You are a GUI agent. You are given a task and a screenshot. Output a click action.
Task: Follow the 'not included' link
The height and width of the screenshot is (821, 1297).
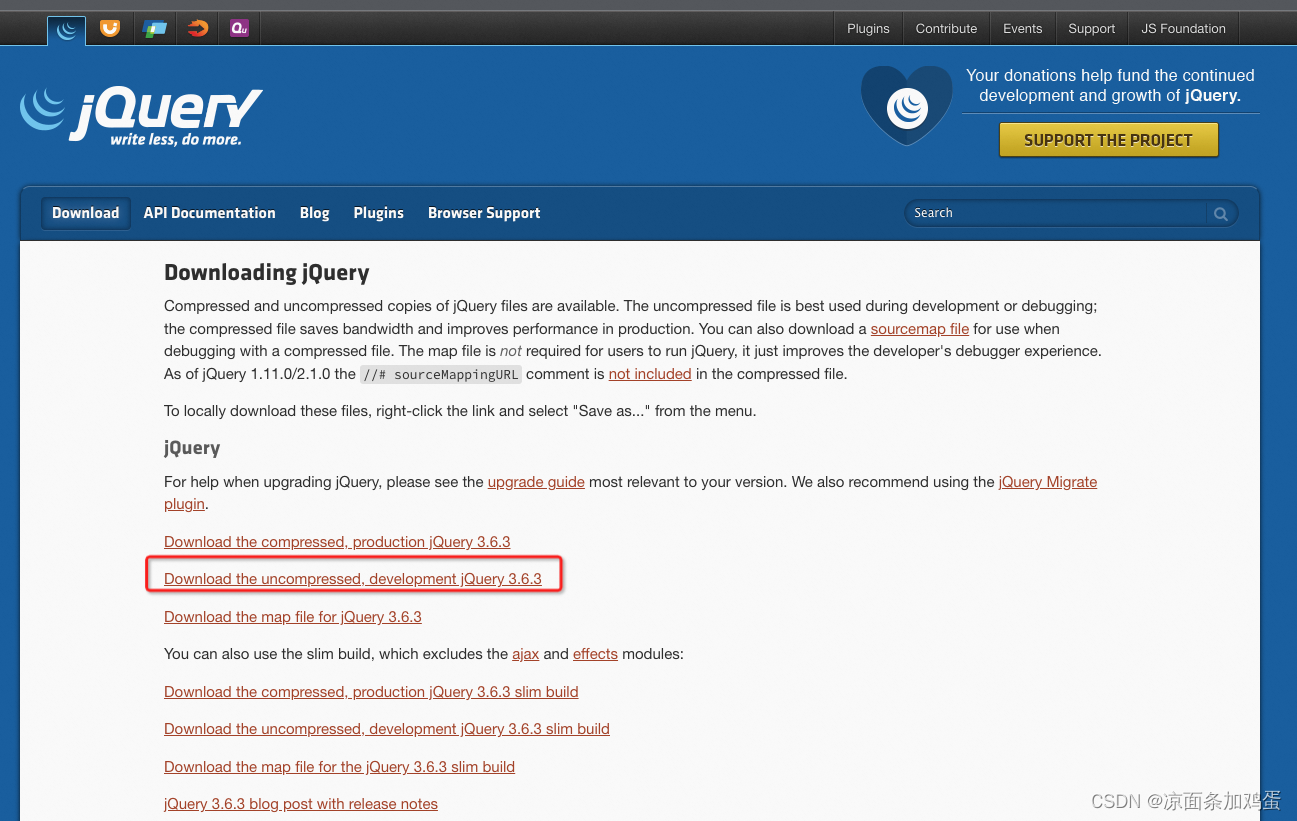650,374
